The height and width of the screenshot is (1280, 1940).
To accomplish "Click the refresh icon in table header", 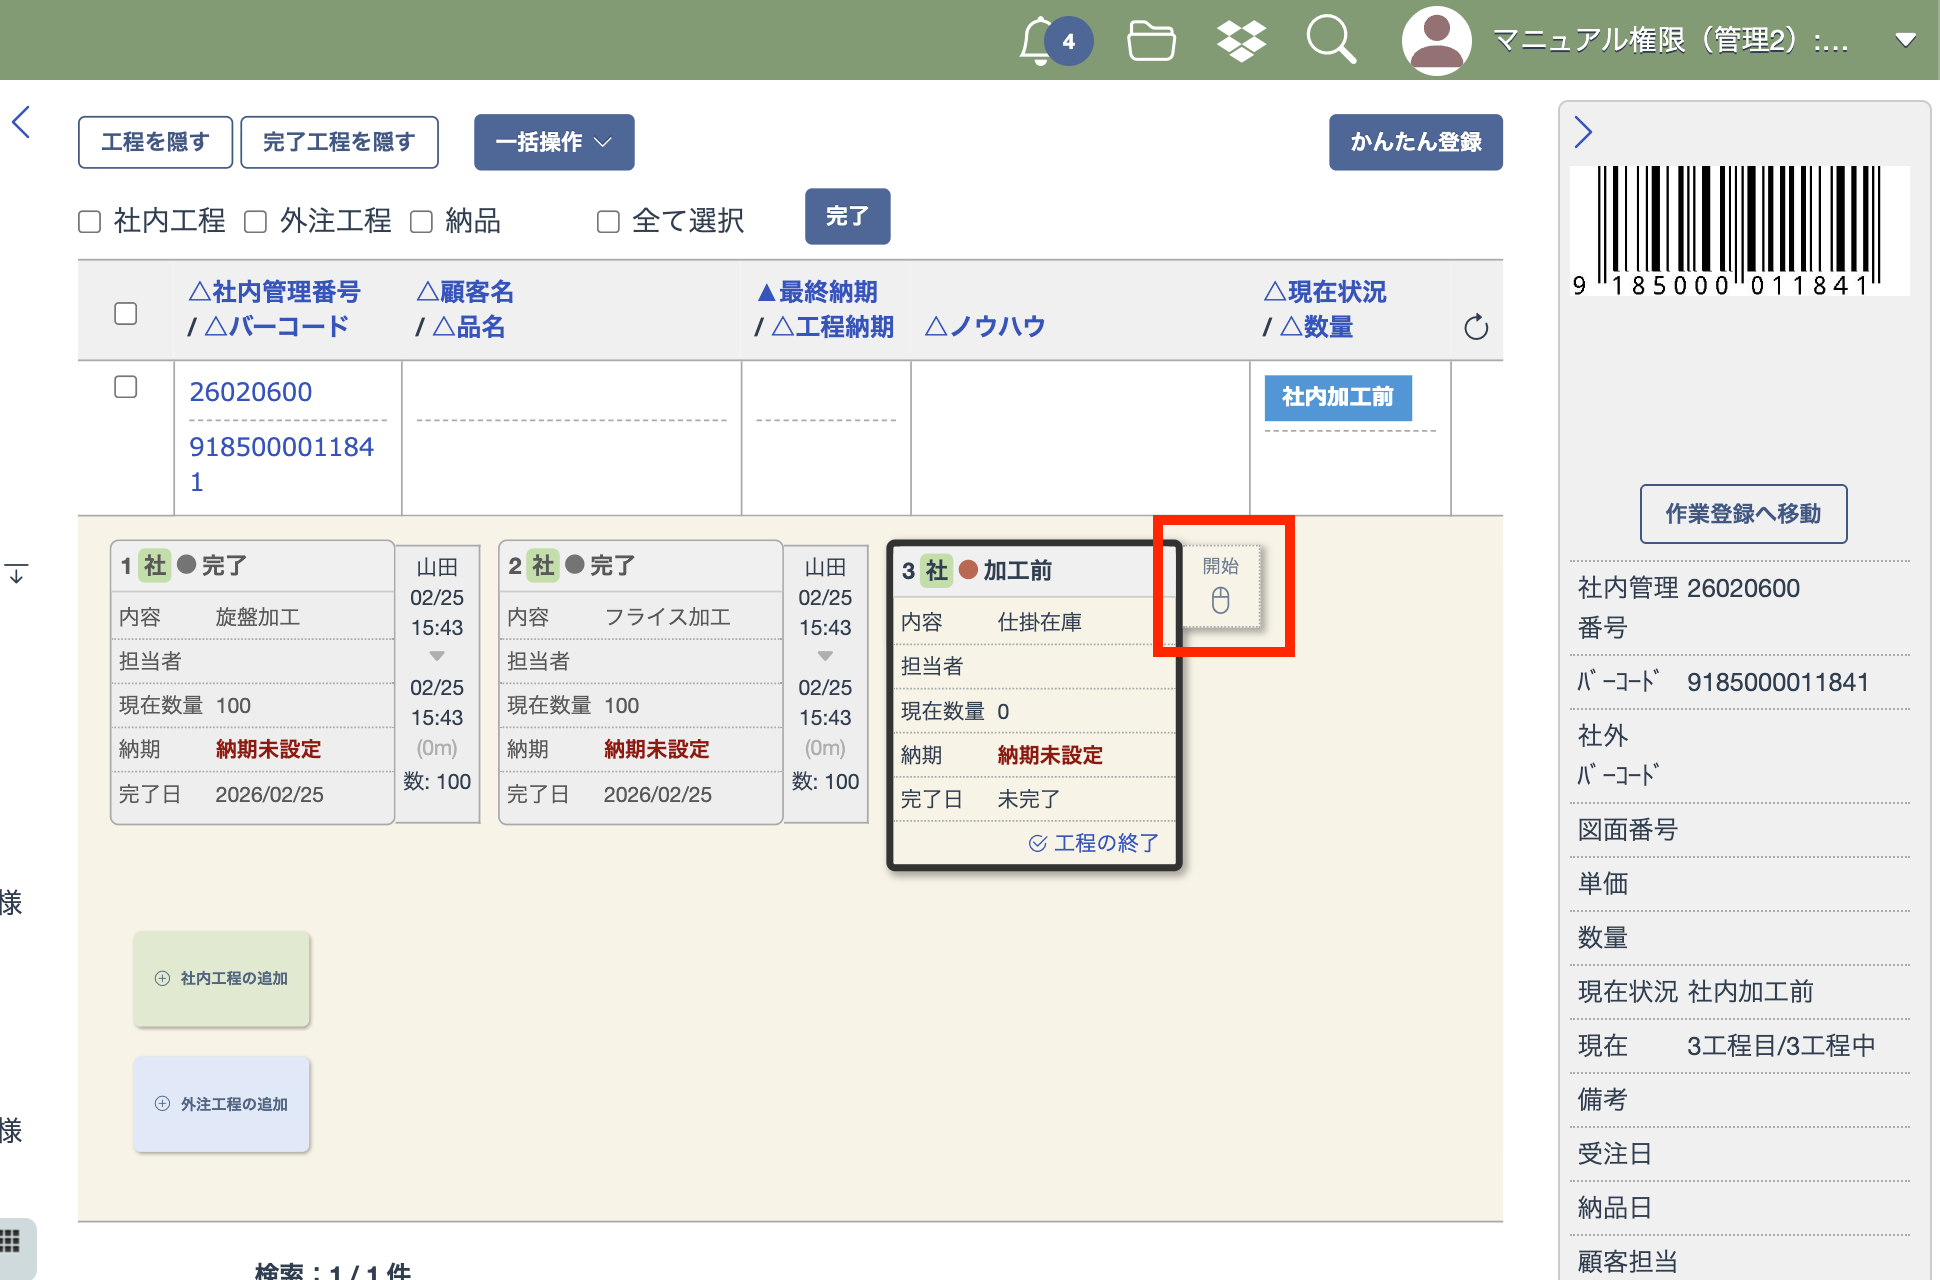I will 1476,327.
